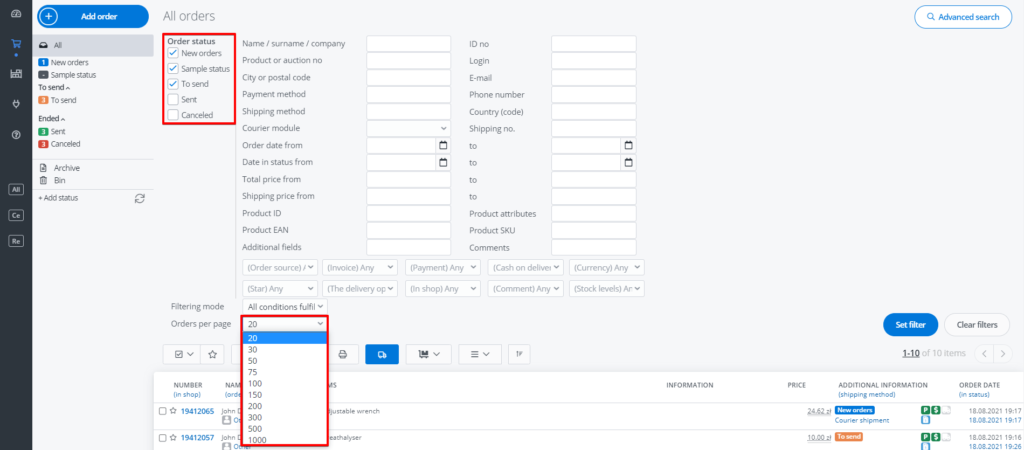Apply filters with Set filter
The height and width of the screenshot is (450, 1024).
(910, 325)
